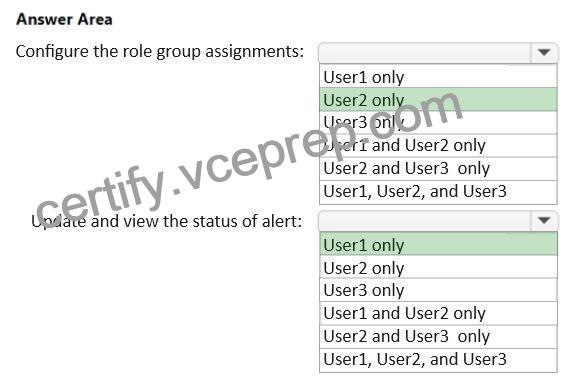The image size is (567, 386).
Task: Click 'Configure the role group assignments' label
Action: (x=159, y=52)
